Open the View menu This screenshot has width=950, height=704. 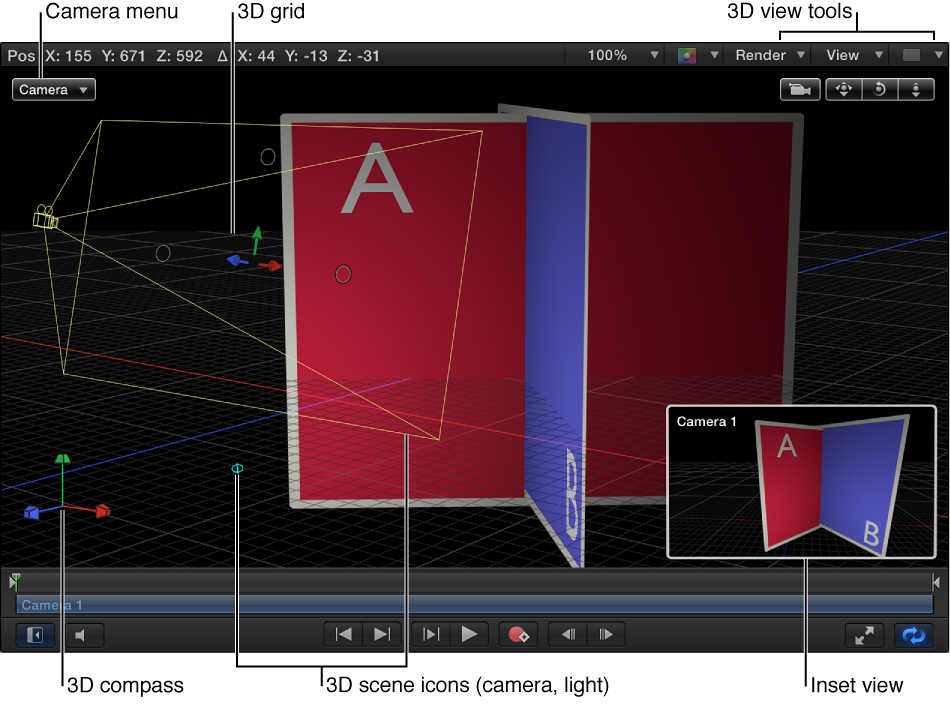(x=849, y=55)
